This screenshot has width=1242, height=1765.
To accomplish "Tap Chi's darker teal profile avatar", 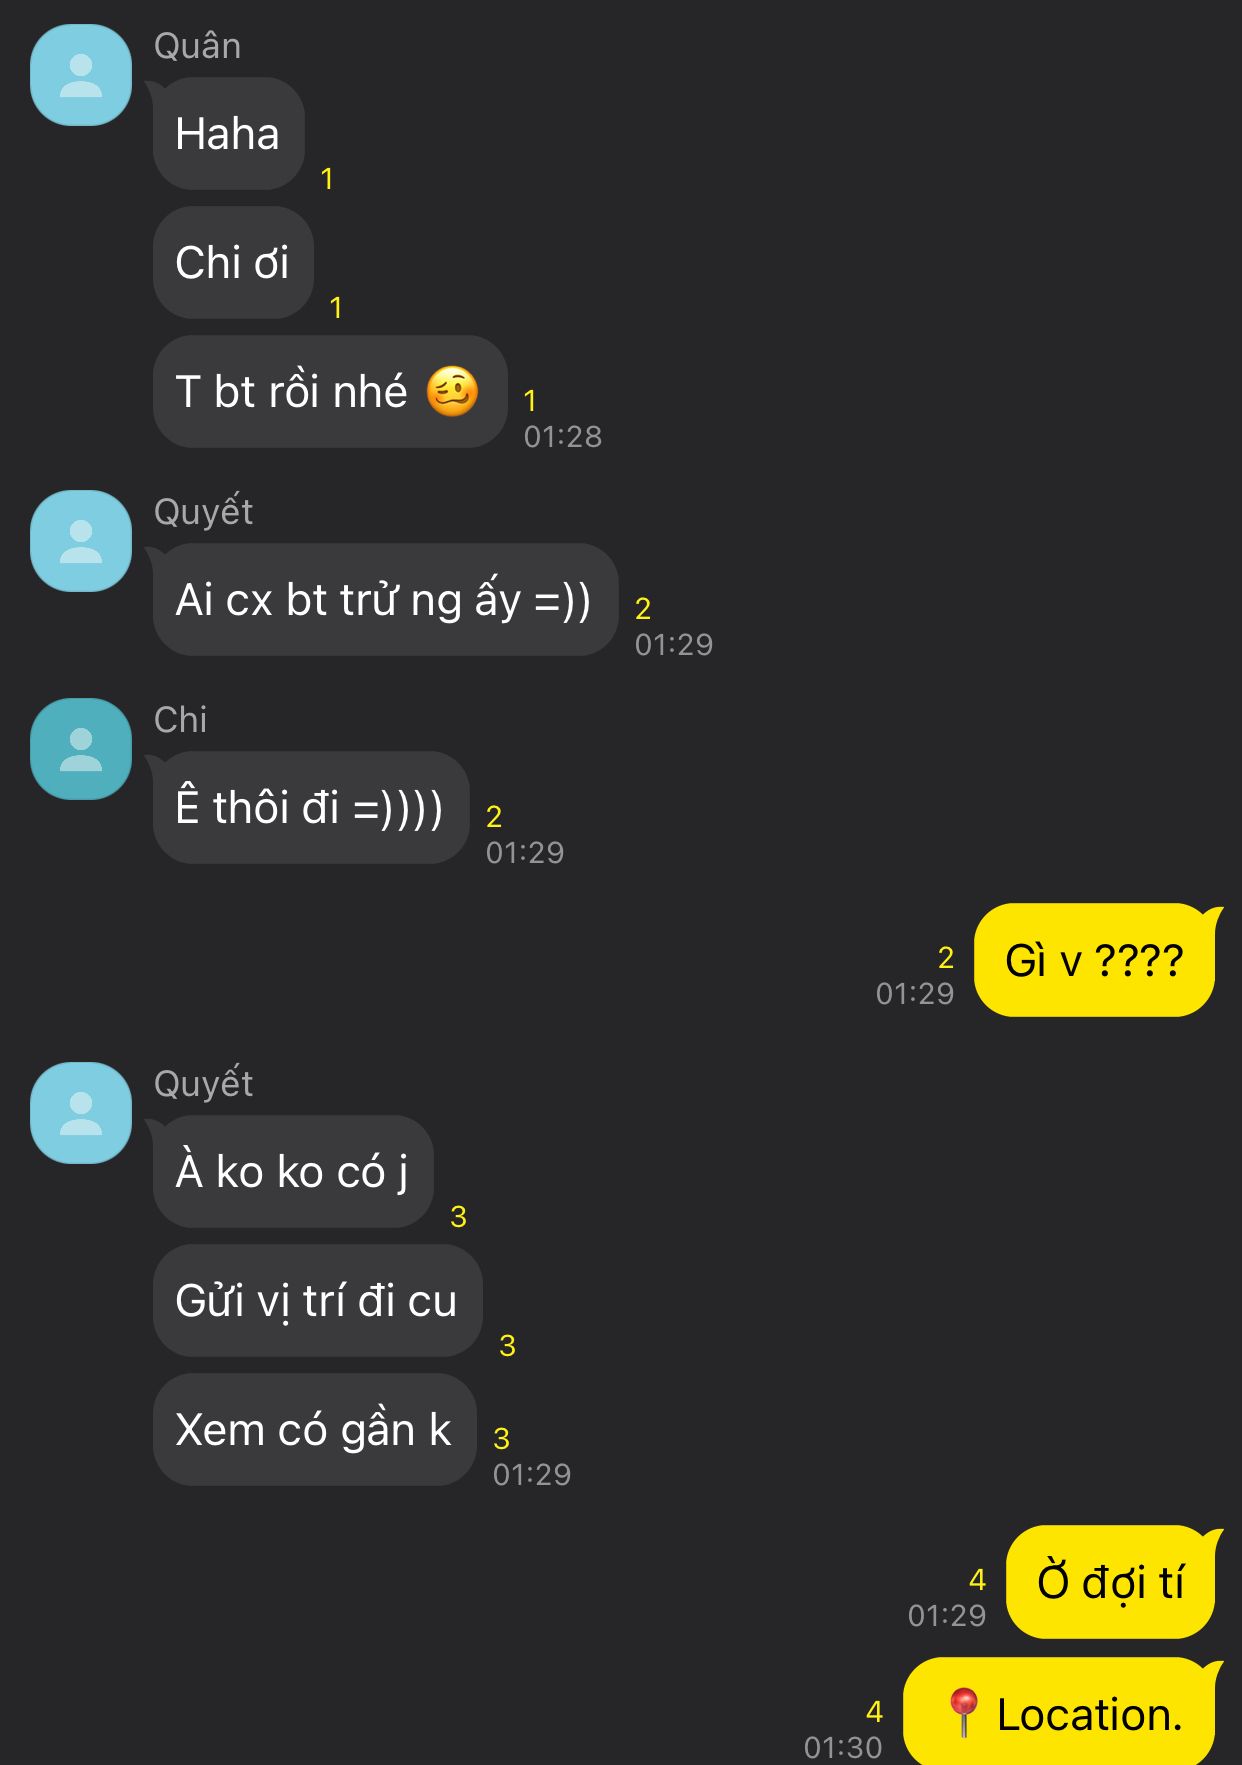I will point(81,749).
